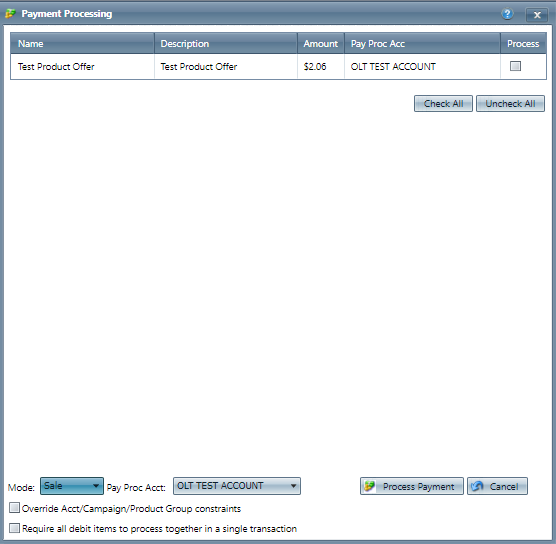Open the Pay Proc Acct dropdown
The height and width of the screenshot is (544, 556).
click(237, 486)
